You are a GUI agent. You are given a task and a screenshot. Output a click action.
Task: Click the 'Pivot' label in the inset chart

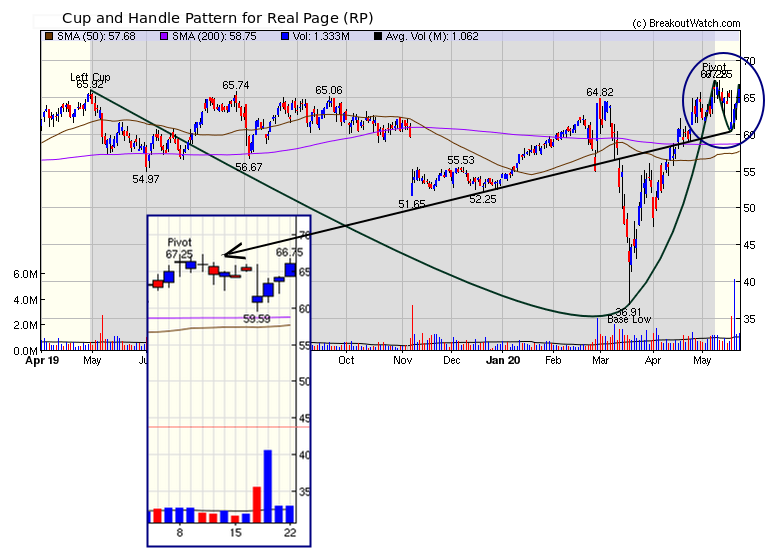pyautogui.click(x=179, y=243)
